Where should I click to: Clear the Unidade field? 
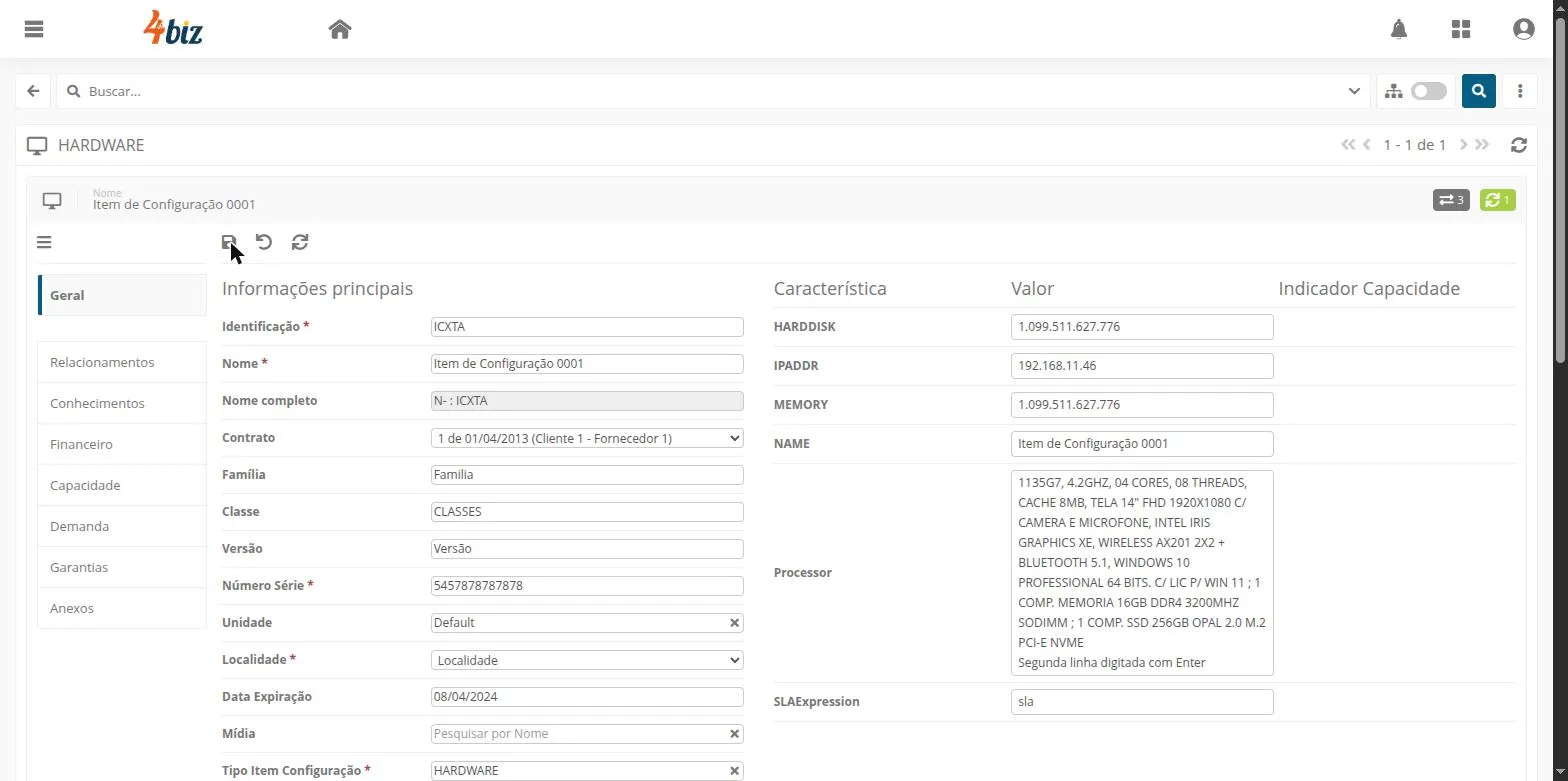pyautogui.click(x=734, y=623)
